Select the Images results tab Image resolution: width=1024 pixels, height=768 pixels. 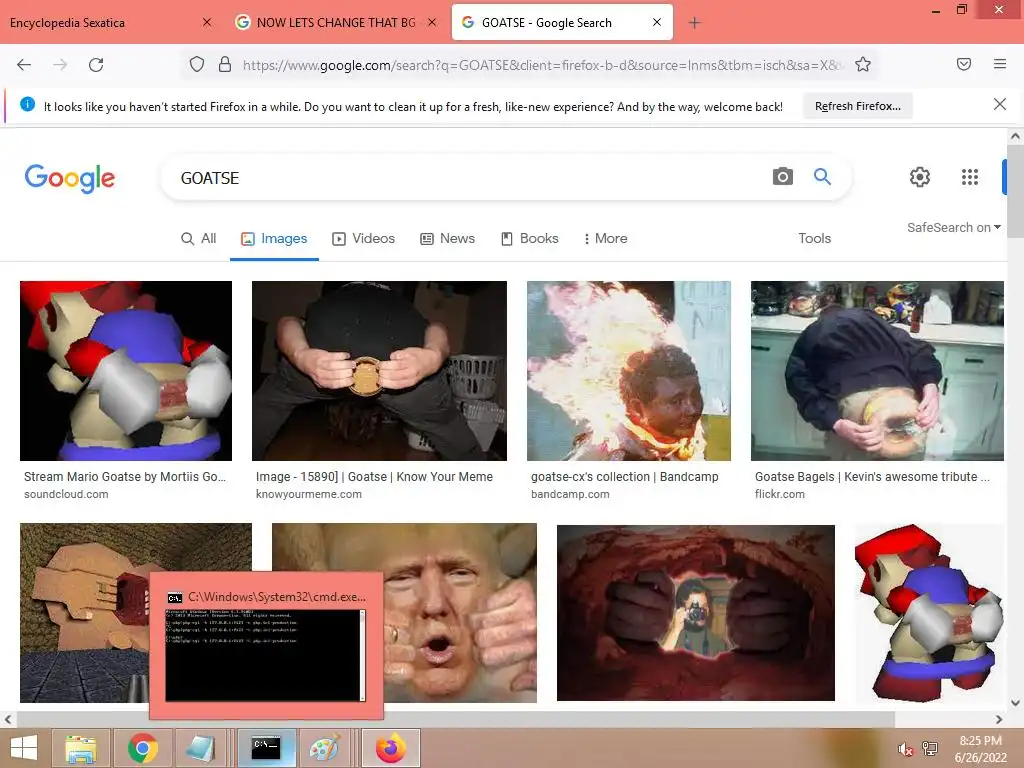[274, 238]
